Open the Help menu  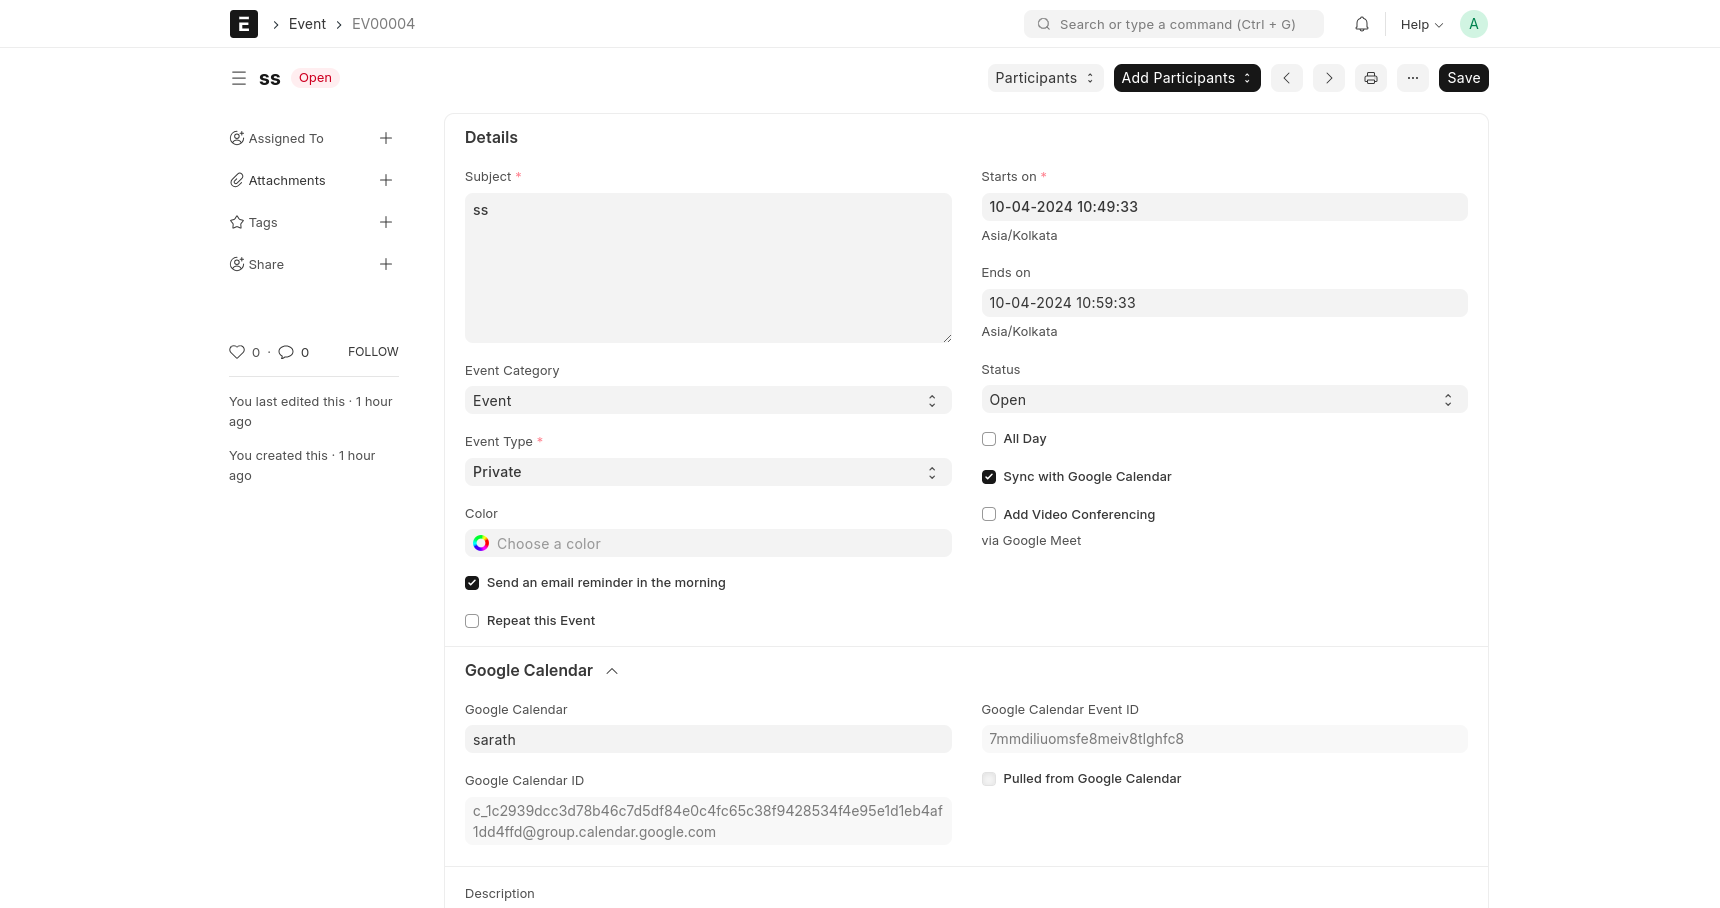click(1421, 25)
